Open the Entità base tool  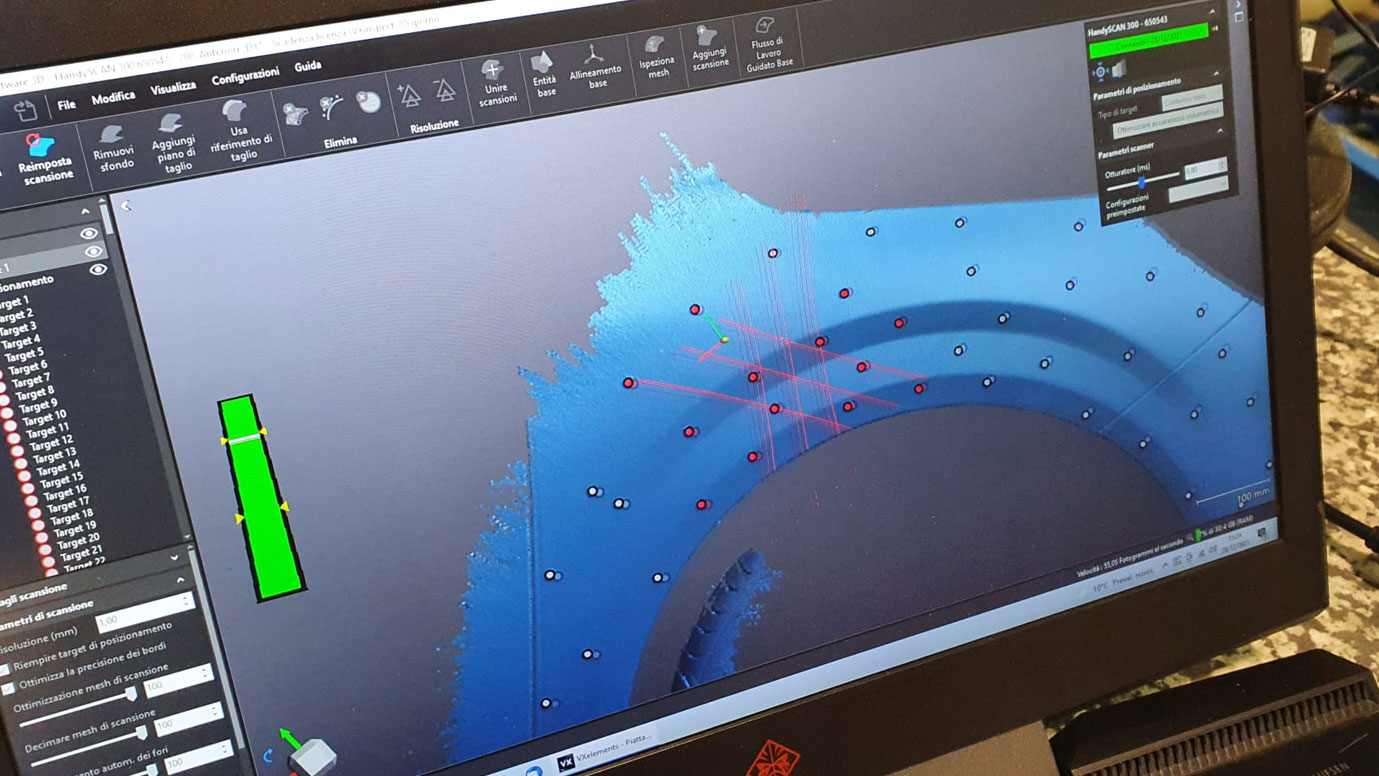[544, 74]
